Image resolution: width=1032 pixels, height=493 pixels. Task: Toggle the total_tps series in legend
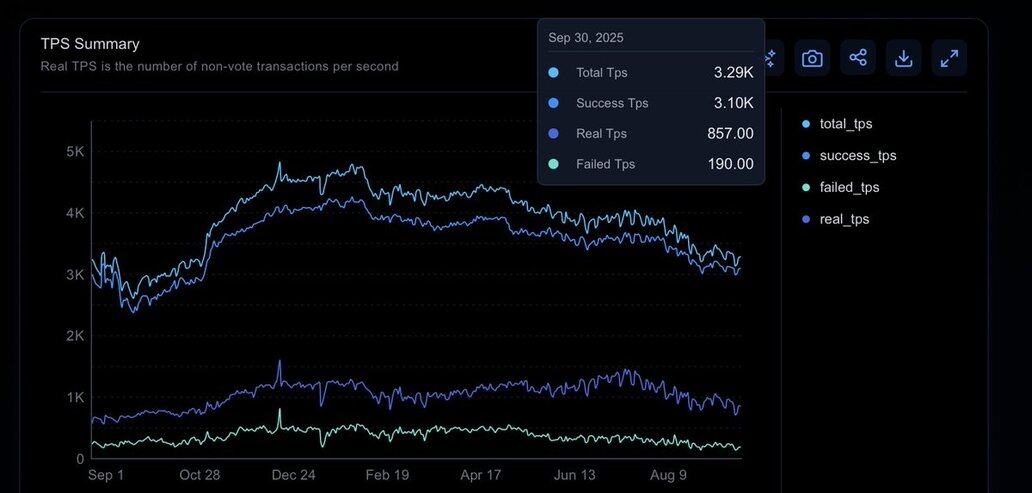[845, 124]
